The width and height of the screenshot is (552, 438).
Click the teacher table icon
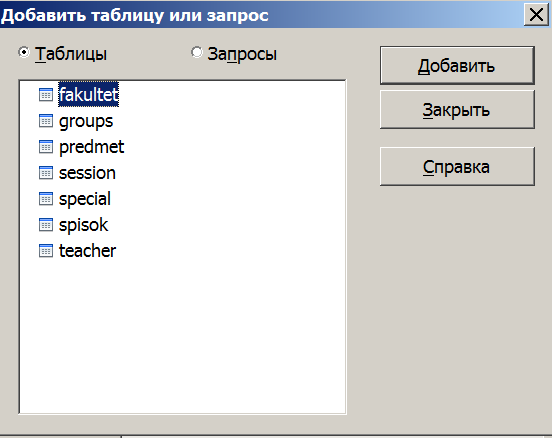(46, 251)
